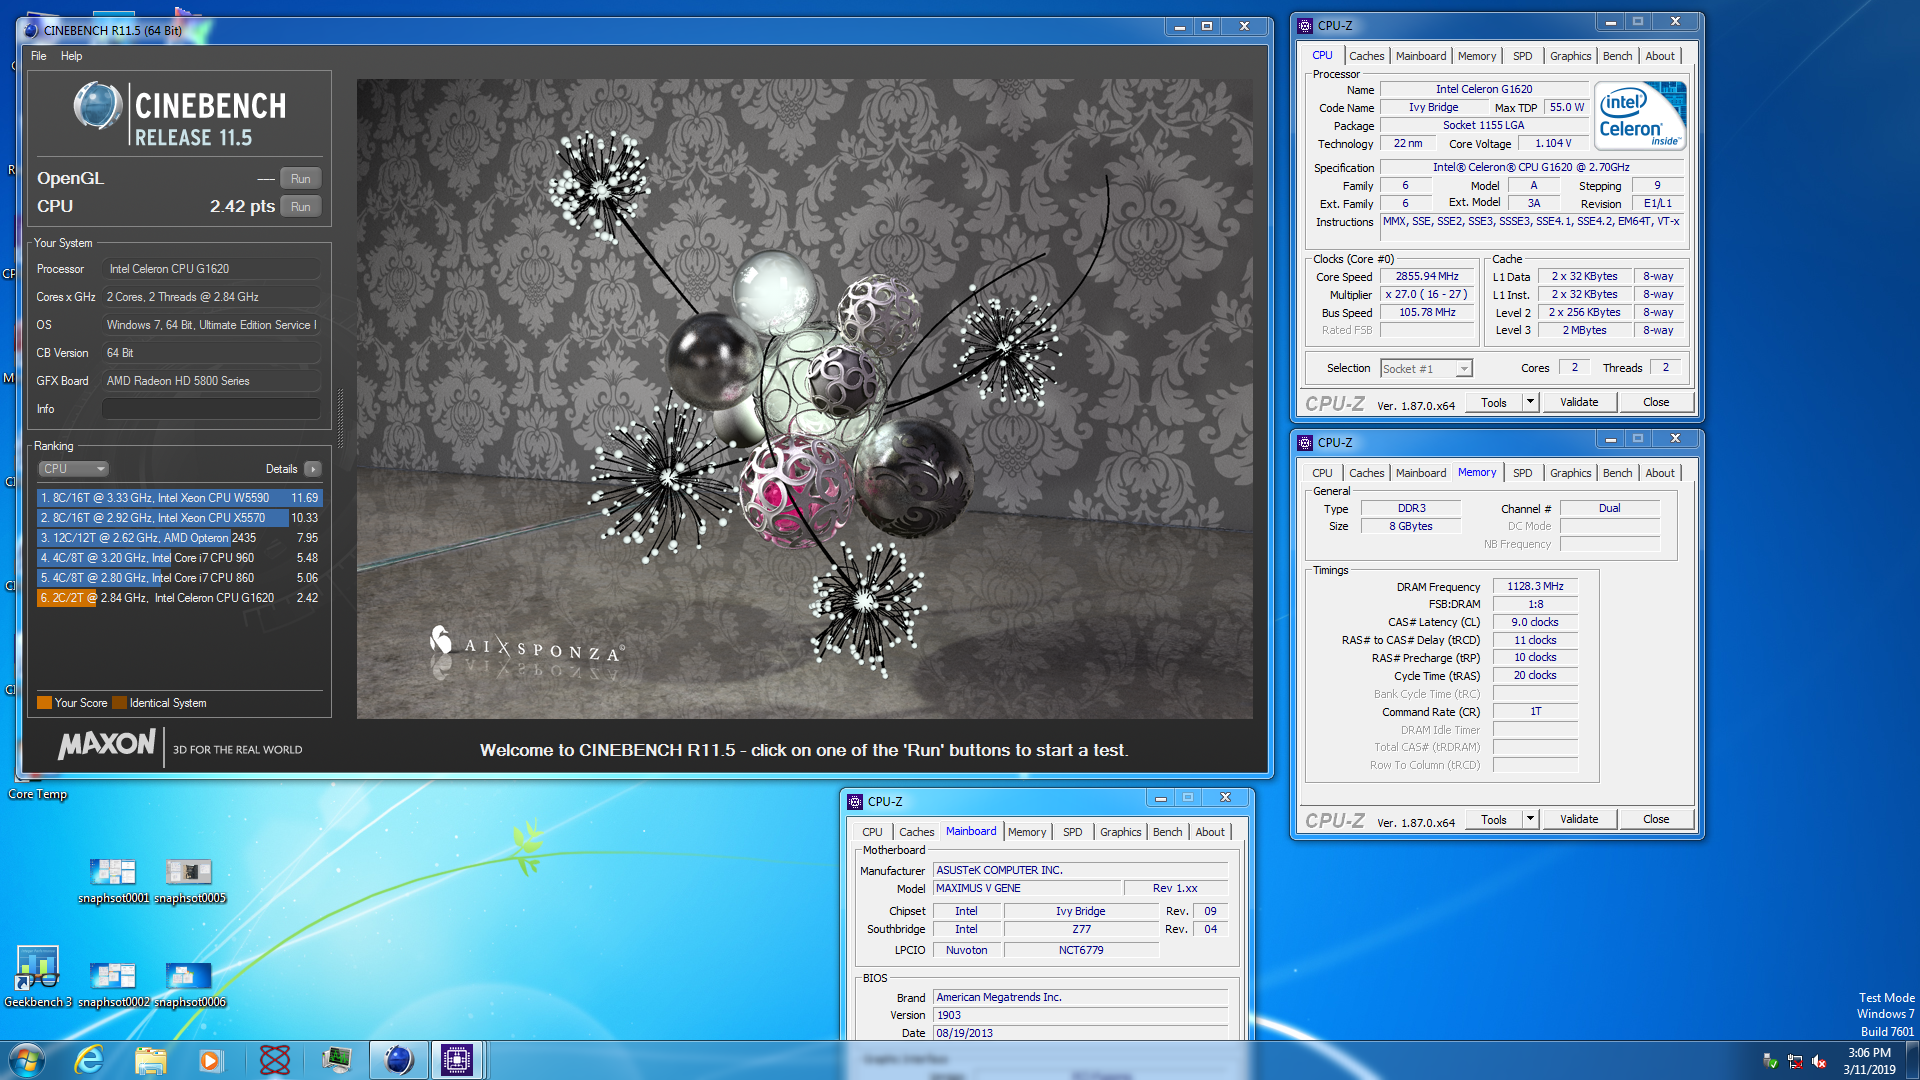Click the Details arrow in Ranking
The height and width of the screenshot is (1080, 1920).
coord(313,469)
